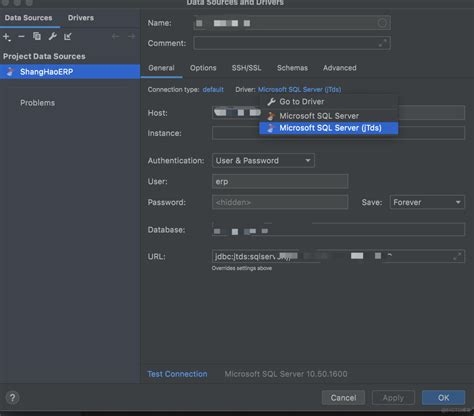Click the Cancel button

tap(343, 398)
